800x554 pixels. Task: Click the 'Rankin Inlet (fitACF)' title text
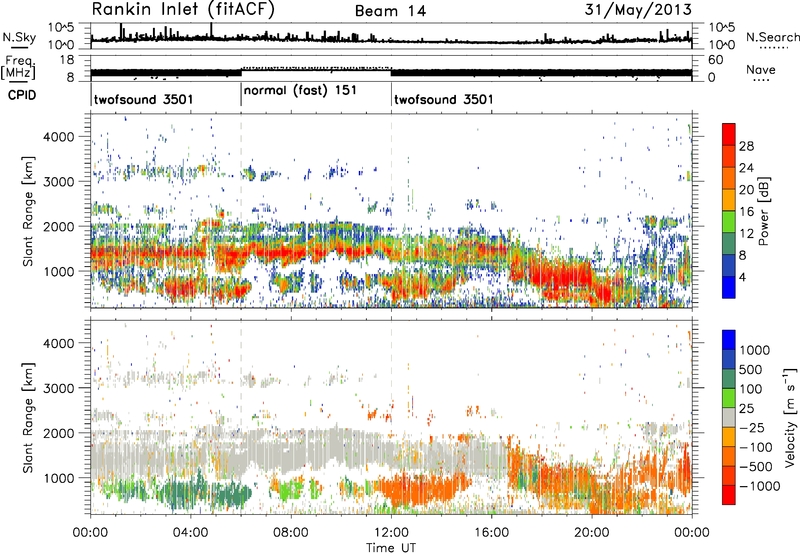click(x=183, y=9)
